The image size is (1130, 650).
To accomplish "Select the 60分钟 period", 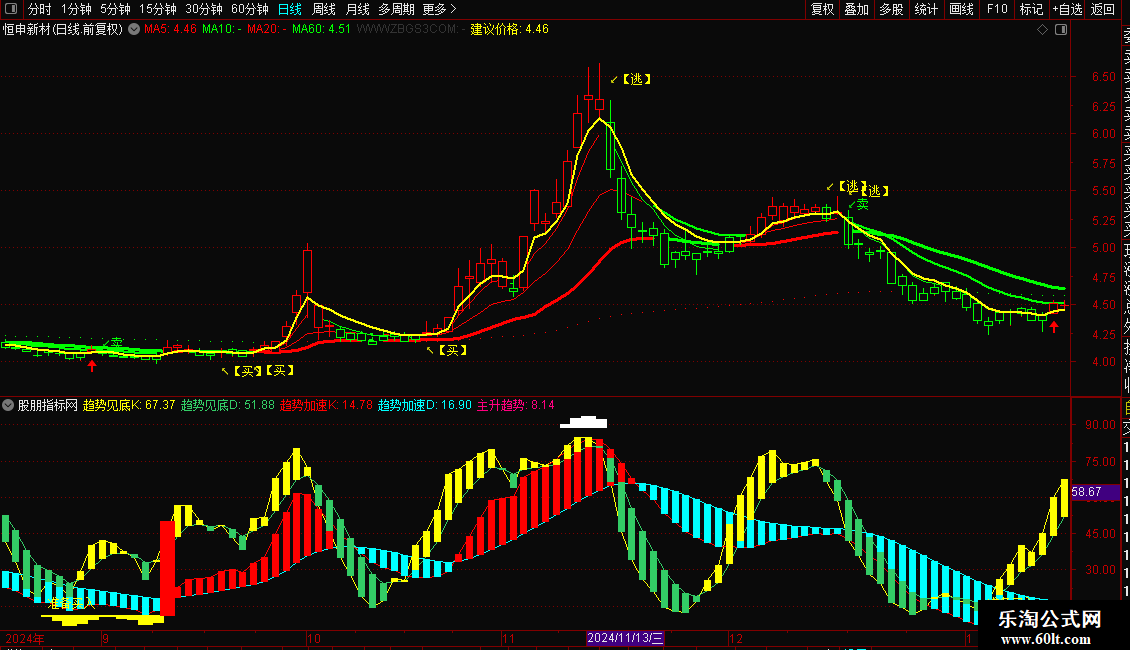I will point(250,9).
